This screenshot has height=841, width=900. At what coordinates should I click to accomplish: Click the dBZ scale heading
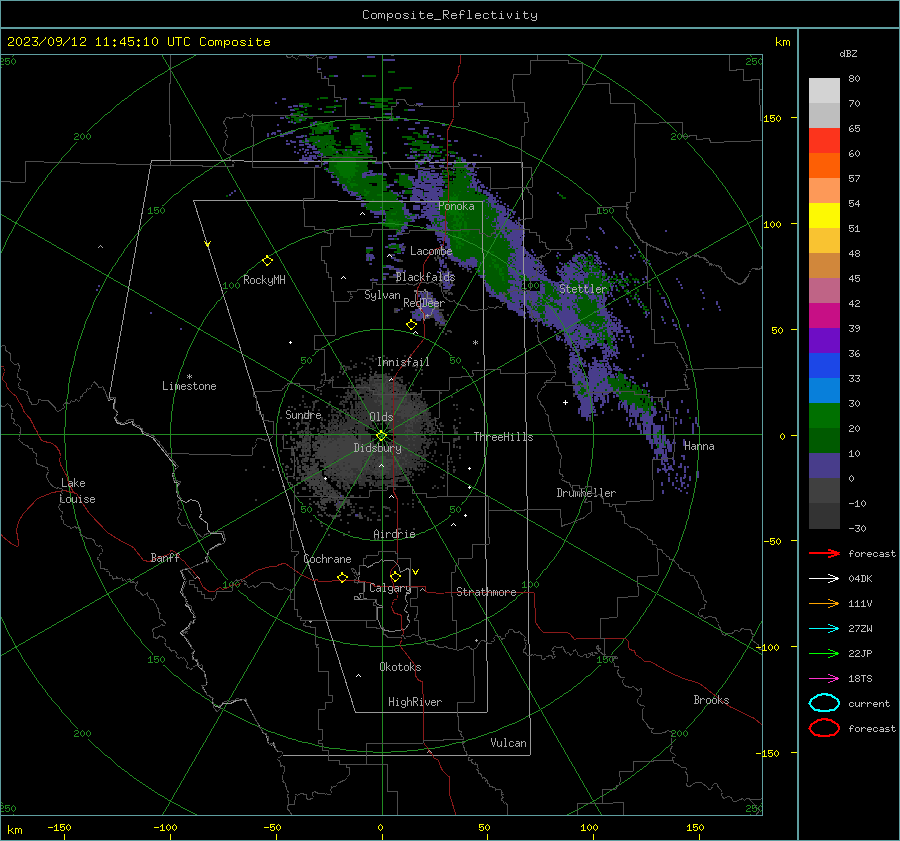pos(848,53)
